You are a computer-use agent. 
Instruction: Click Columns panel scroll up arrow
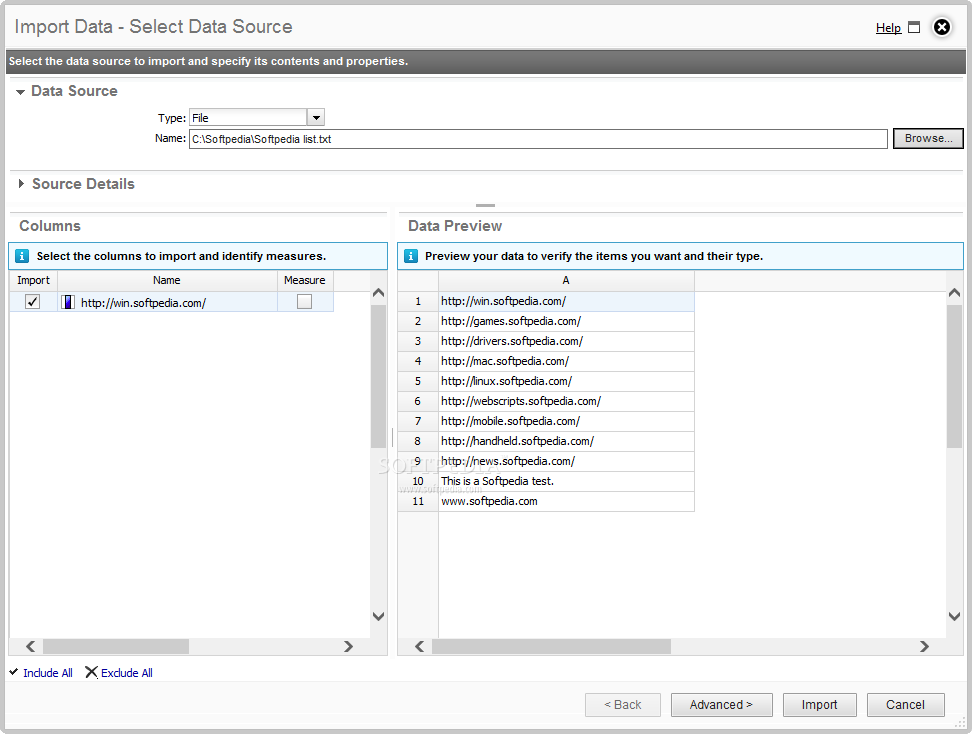(x=378, y=293)
